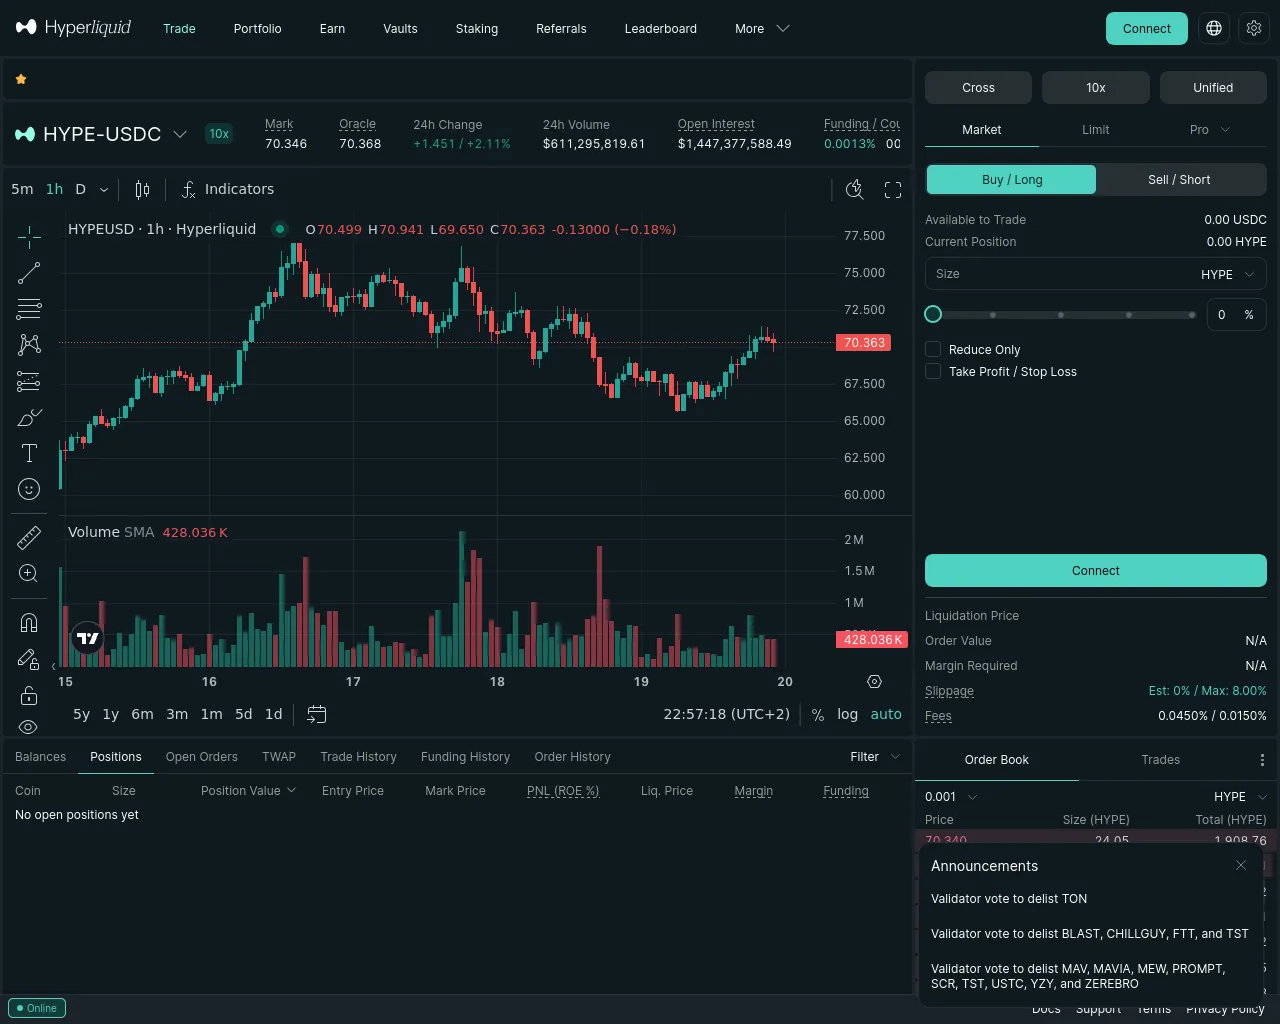This screenshot has height=1024, width=1280.
Task: Toggle chart fullscreen mode
Action: pyautogui.click(x=893, y=189)
